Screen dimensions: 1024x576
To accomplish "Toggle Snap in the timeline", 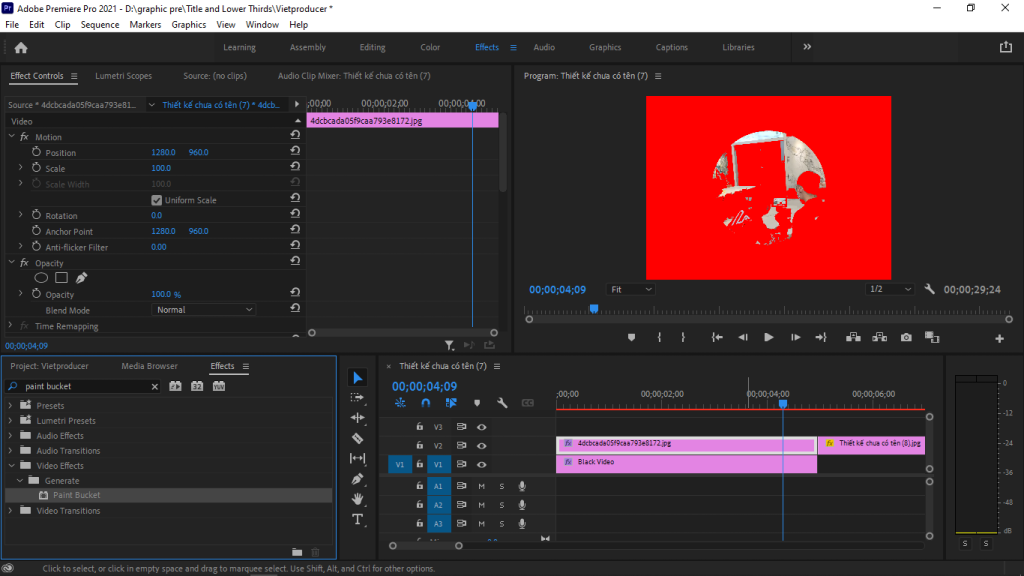I will (426, 402).
